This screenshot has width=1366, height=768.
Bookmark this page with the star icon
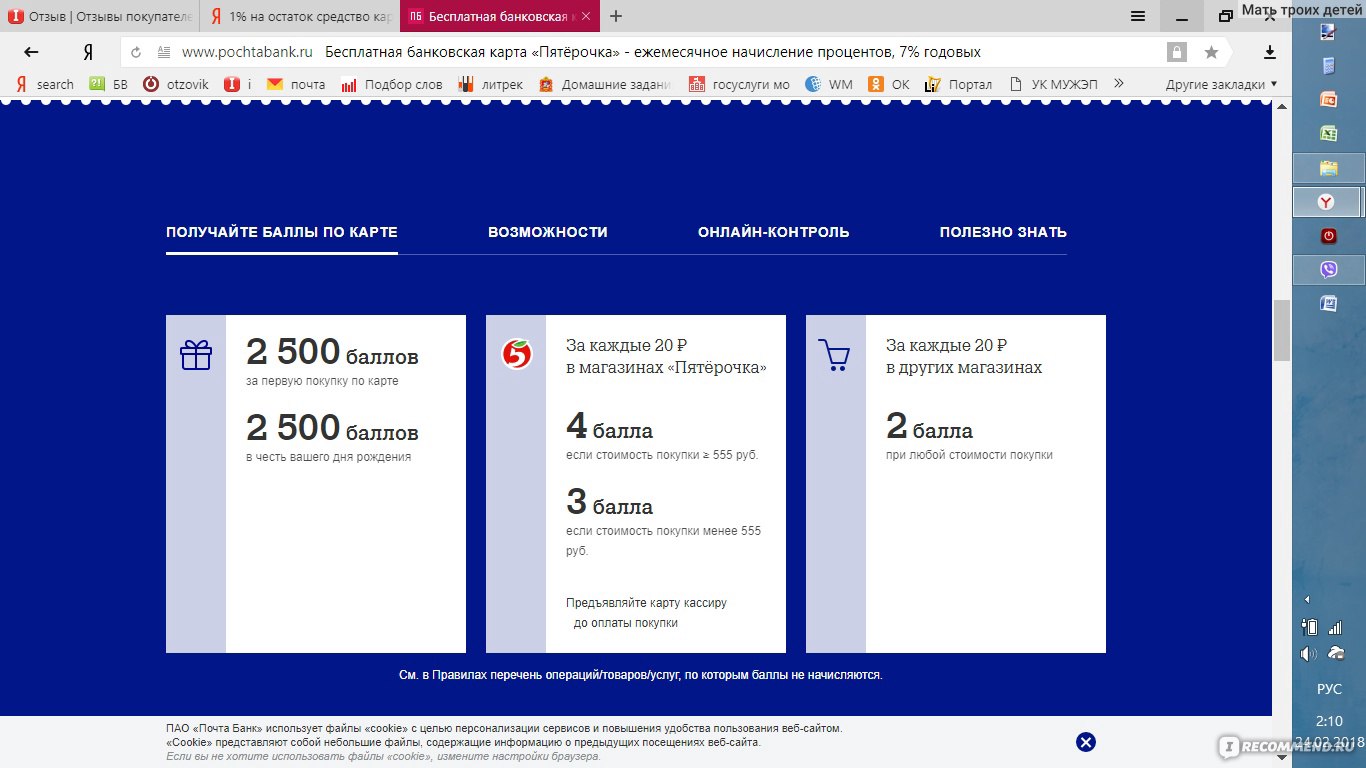click(x=1211, y=52)
